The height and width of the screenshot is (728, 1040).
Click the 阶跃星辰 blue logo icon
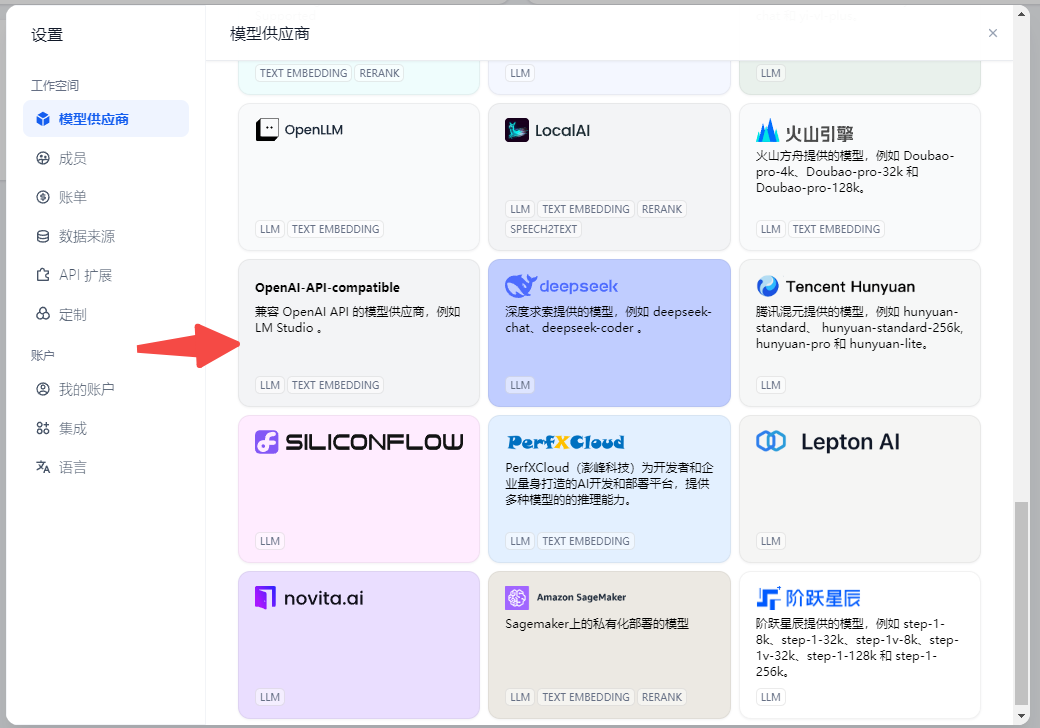pos(768,597)
